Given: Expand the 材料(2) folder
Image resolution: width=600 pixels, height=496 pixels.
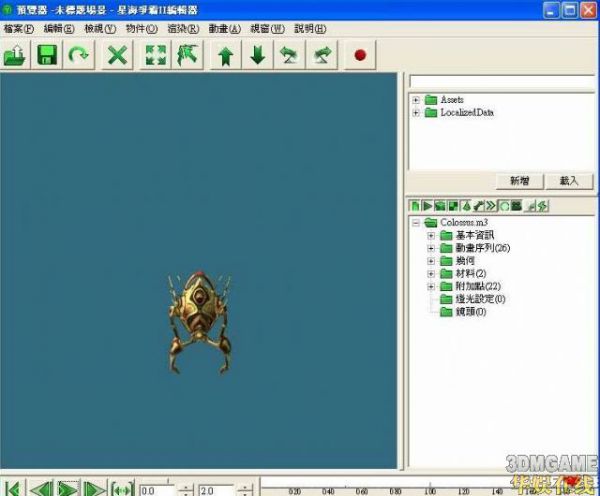Looking at the screenshot, I should click(x=431, y=274).
